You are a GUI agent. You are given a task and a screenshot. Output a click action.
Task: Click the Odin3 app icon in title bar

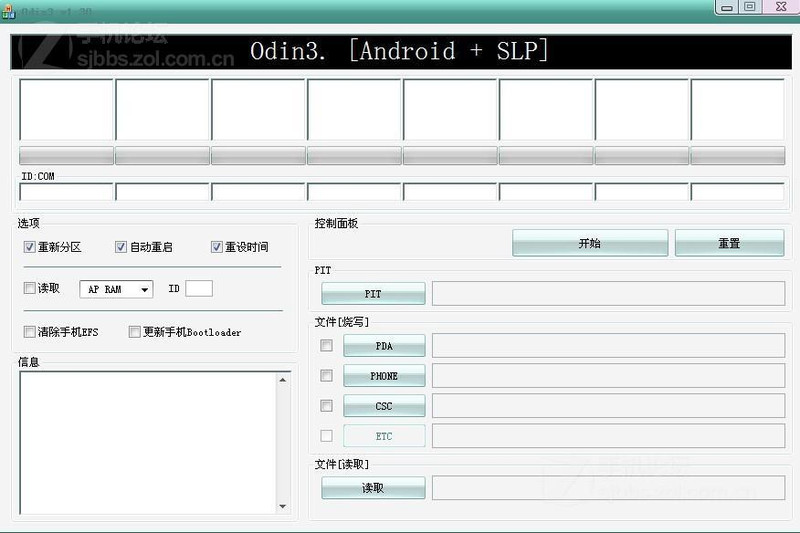pyautogui.click(x=8, y=8)
